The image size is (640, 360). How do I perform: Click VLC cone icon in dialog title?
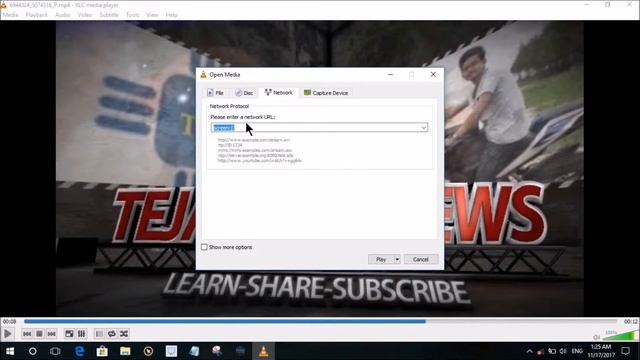[203, 75]
